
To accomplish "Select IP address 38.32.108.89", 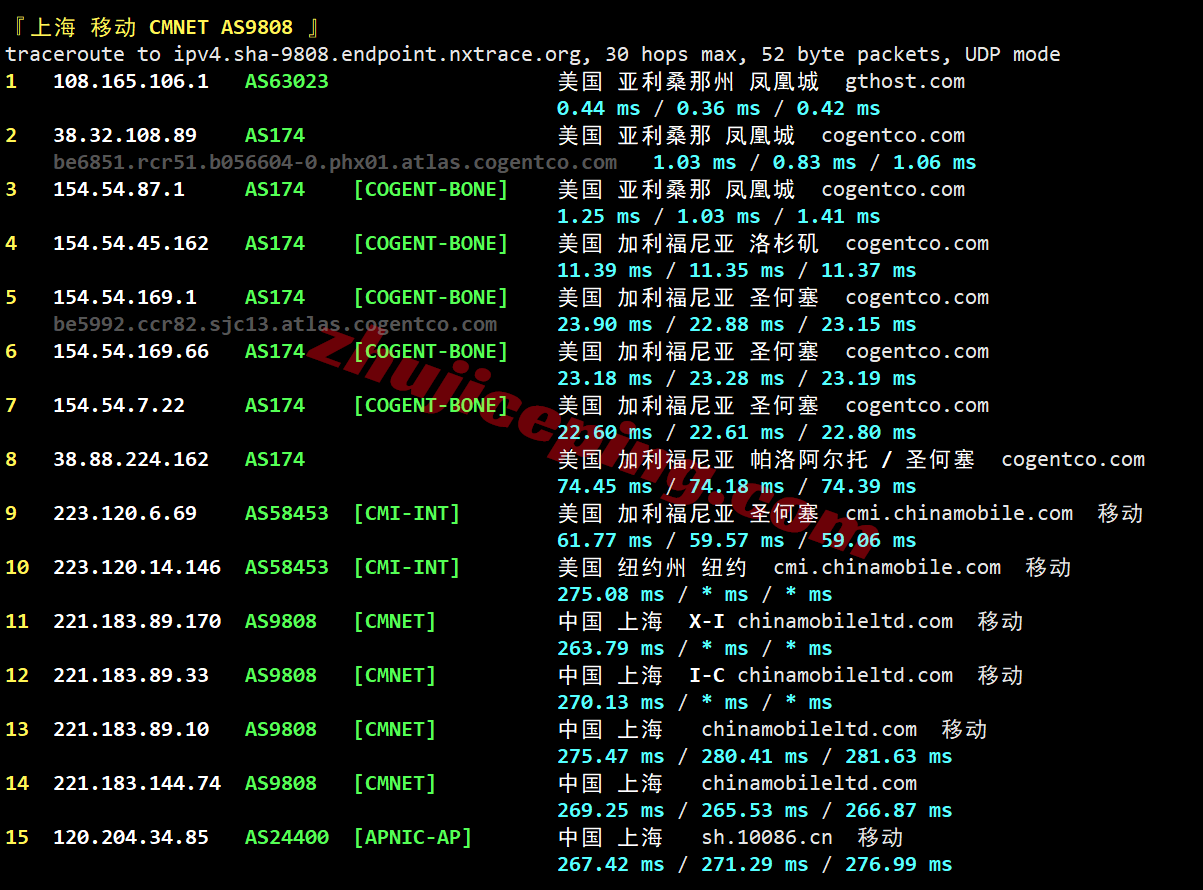I will pos(125,136).
